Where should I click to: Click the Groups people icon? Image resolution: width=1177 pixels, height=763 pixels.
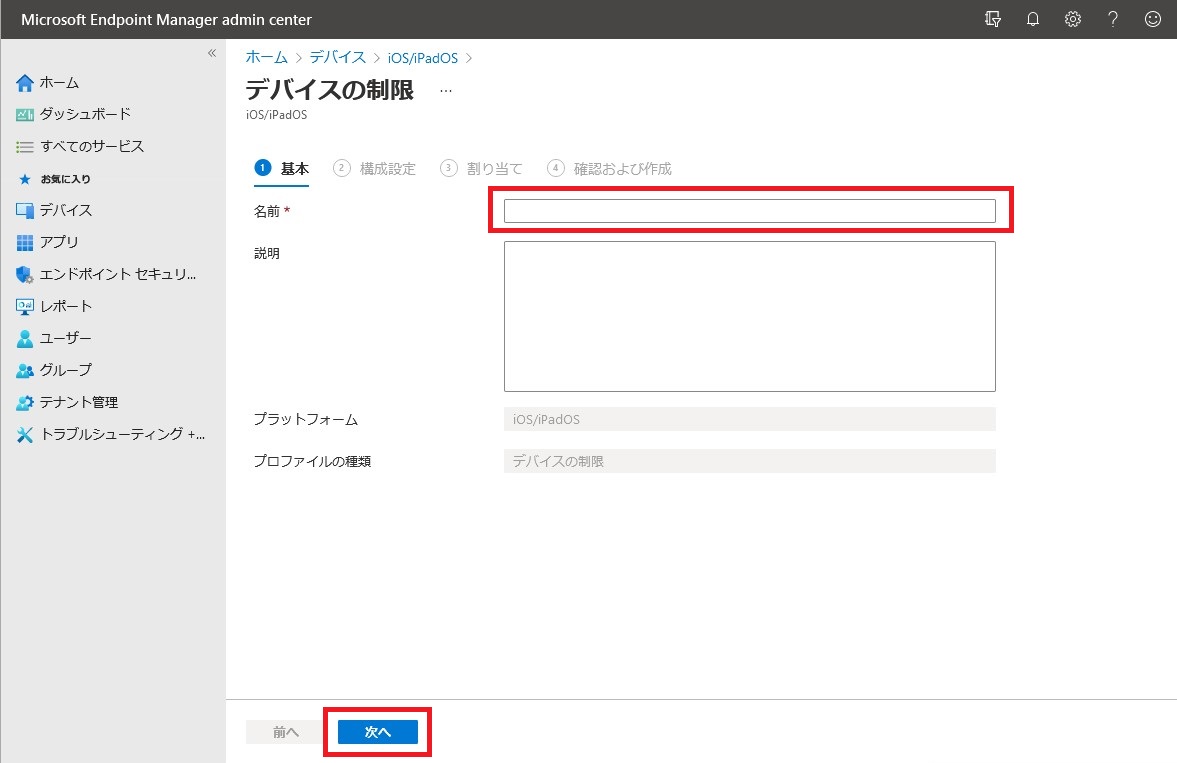25,370
